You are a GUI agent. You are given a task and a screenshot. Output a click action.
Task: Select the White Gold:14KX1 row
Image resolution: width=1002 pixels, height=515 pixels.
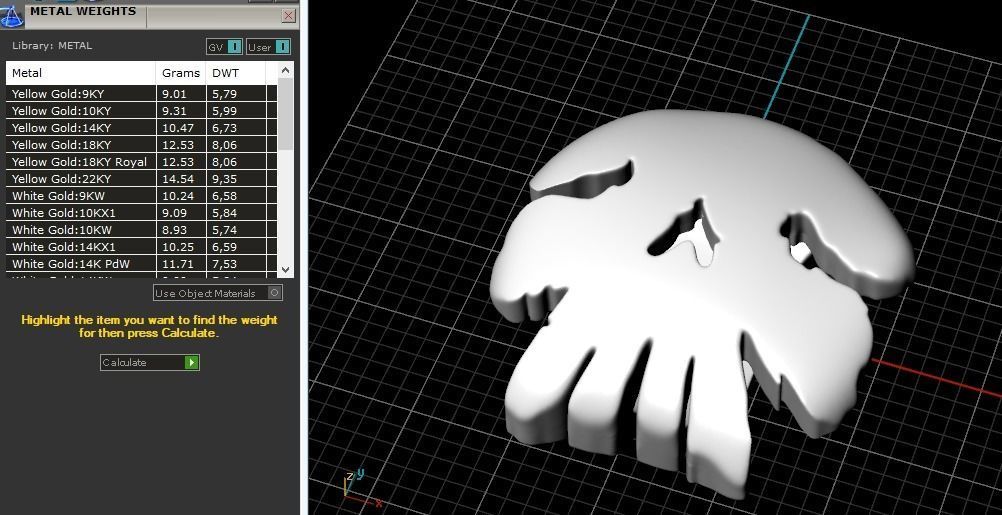tap(141, 247)
